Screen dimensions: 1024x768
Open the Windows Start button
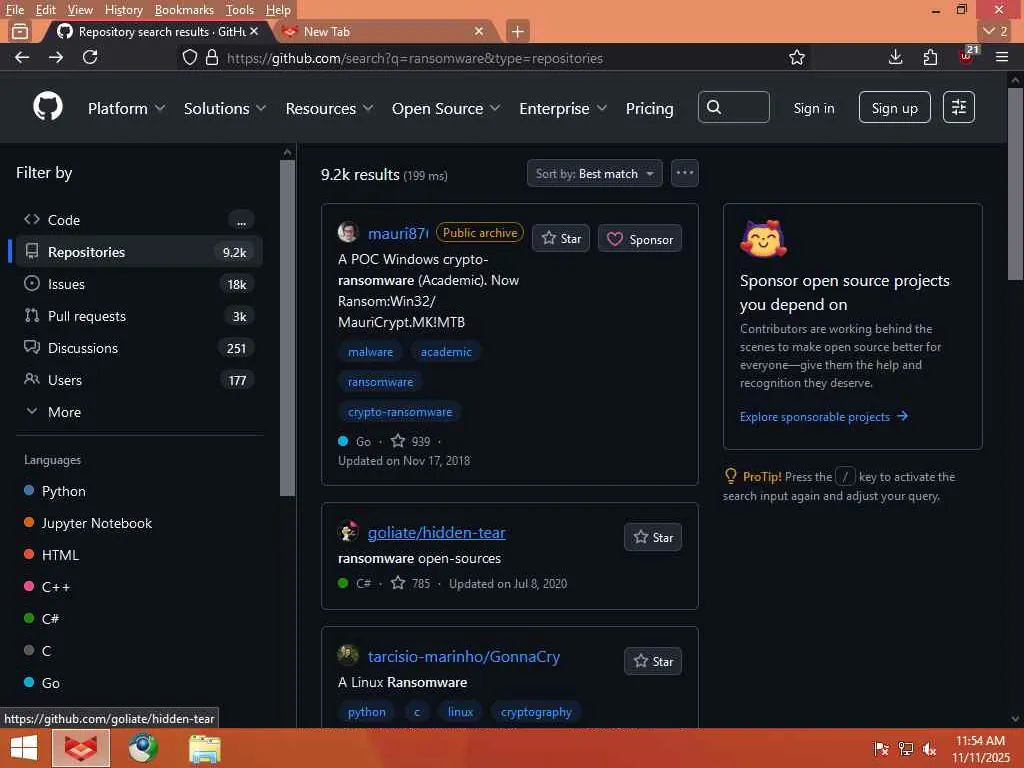[x=24, y=748]
